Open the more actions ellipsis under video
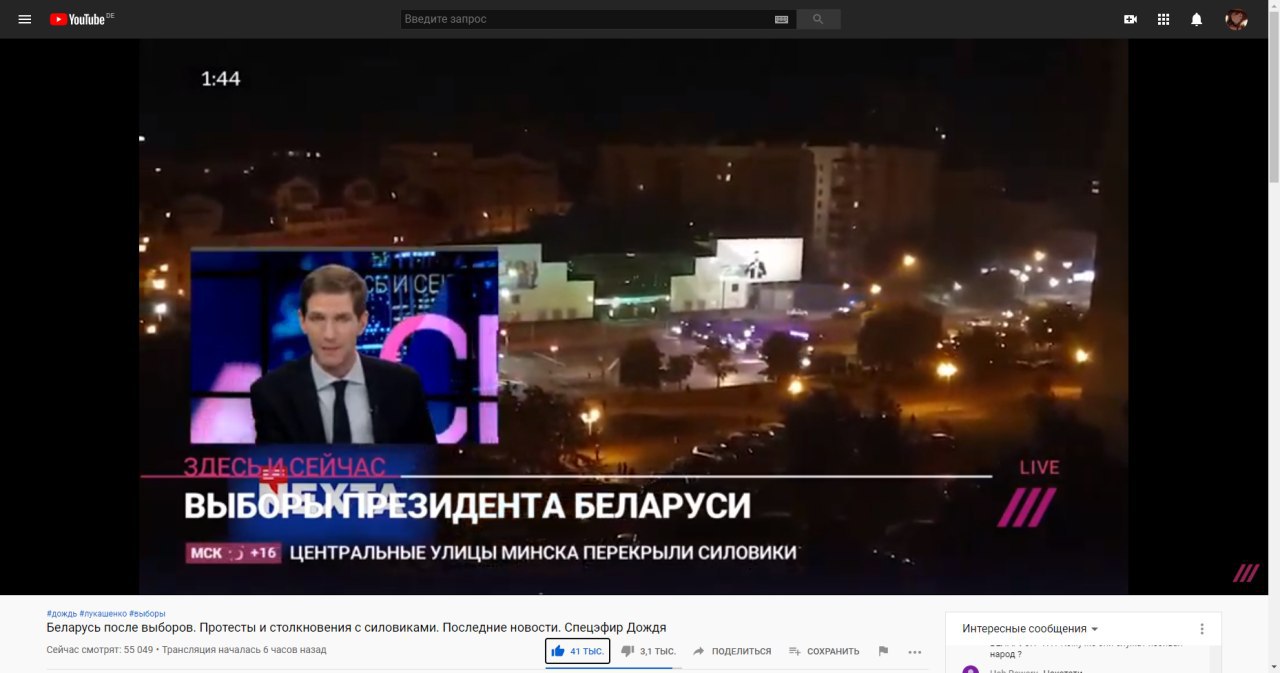1280x673 pixels. (x=915, y=651)
